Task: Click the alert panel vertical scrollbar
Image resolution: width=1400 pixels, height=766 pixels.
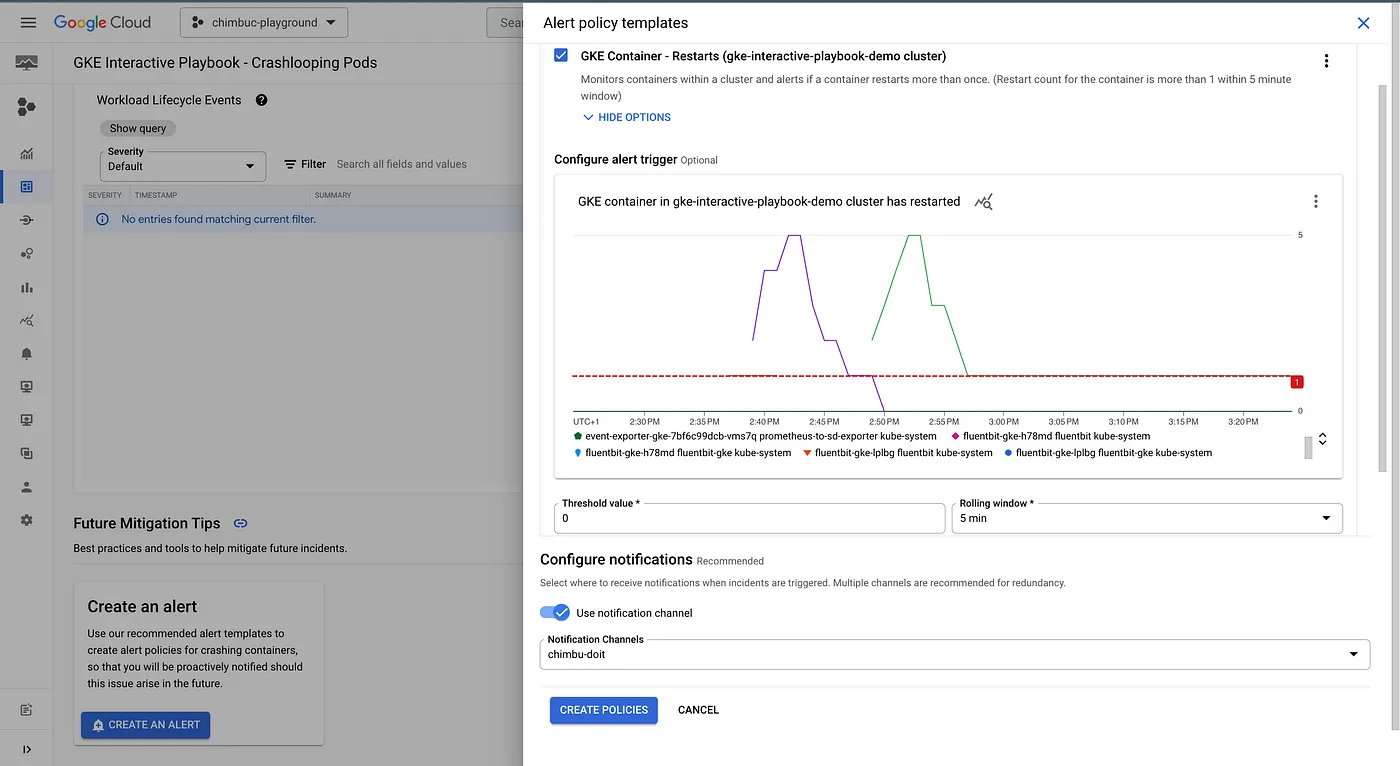Action: click(1382, 280)
